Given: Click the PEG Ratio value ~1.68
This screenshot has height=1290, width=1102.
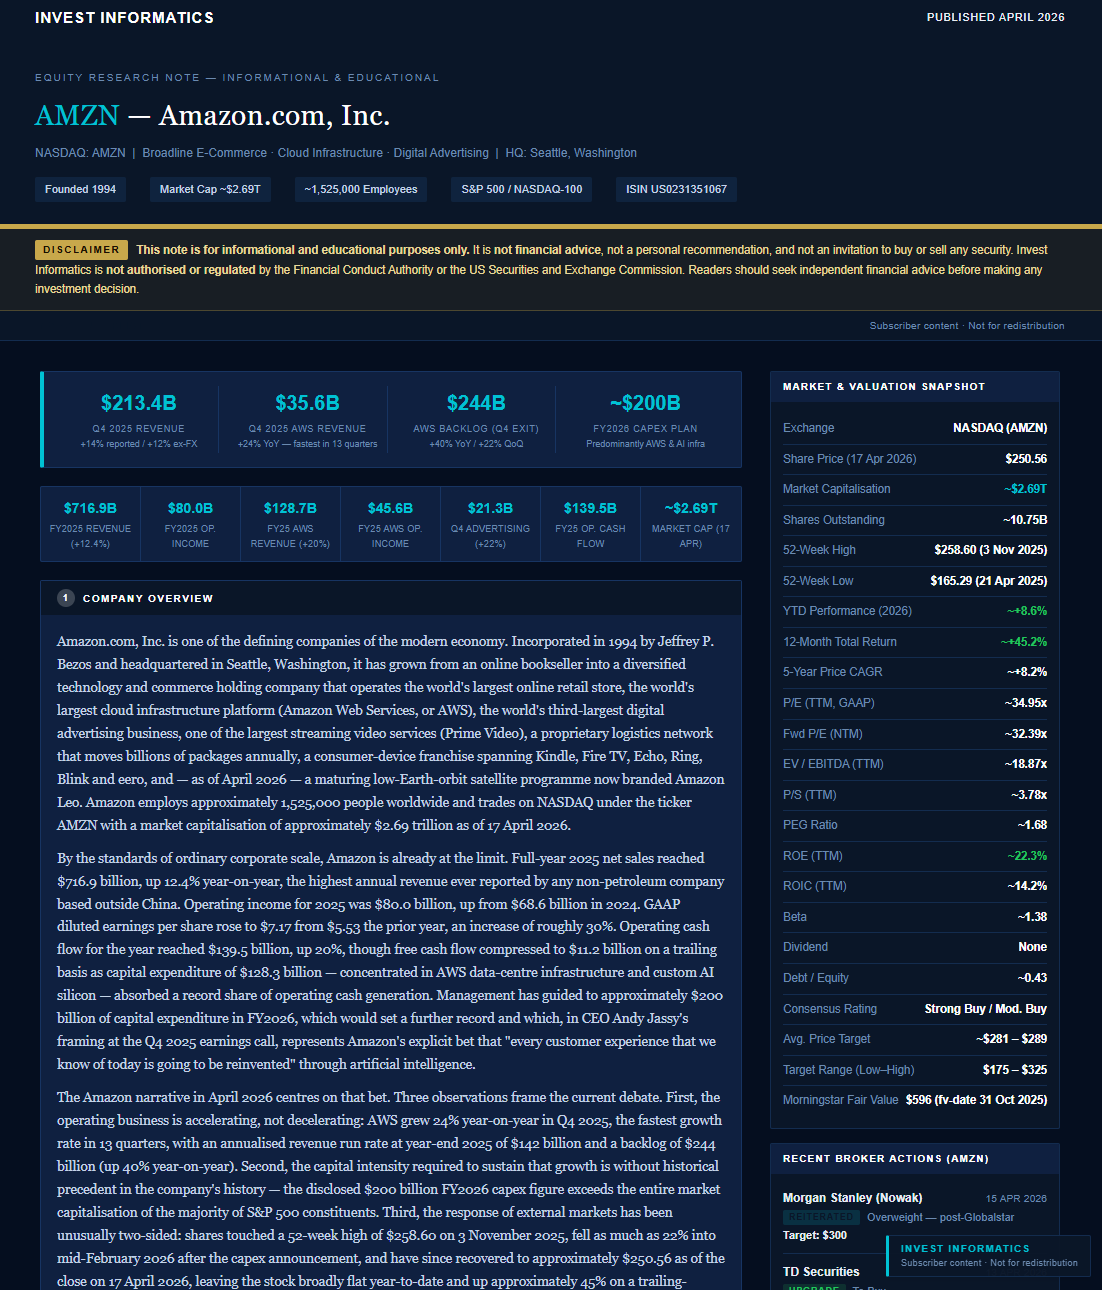Looking at the screenshot, I should pos(1032,825).
